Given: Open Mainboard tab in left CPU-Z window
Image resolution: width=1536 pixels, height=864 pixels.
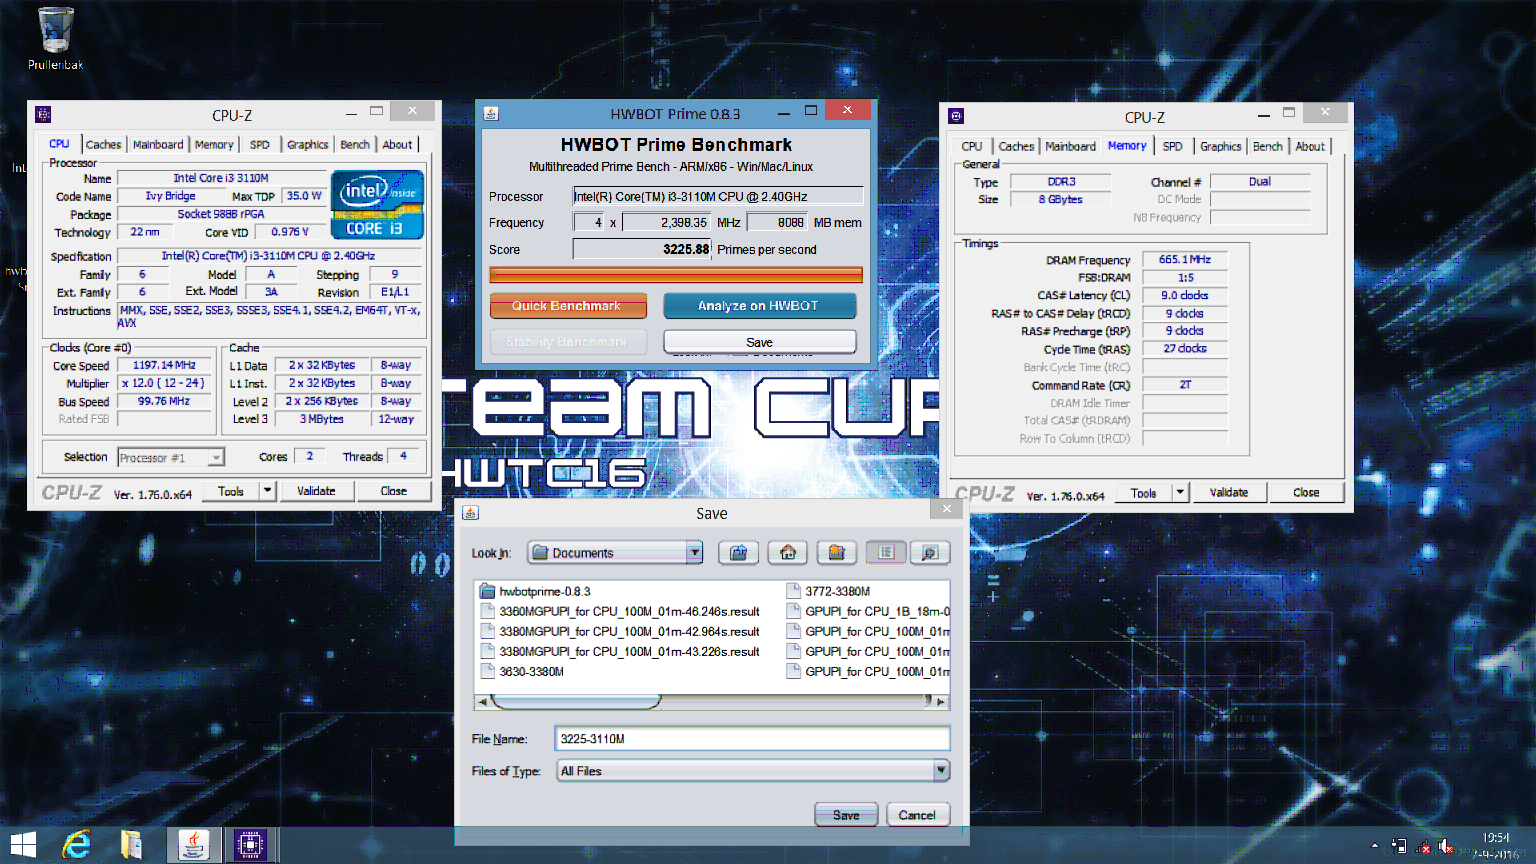Looking at the screenshot, I should click(158, 144).
